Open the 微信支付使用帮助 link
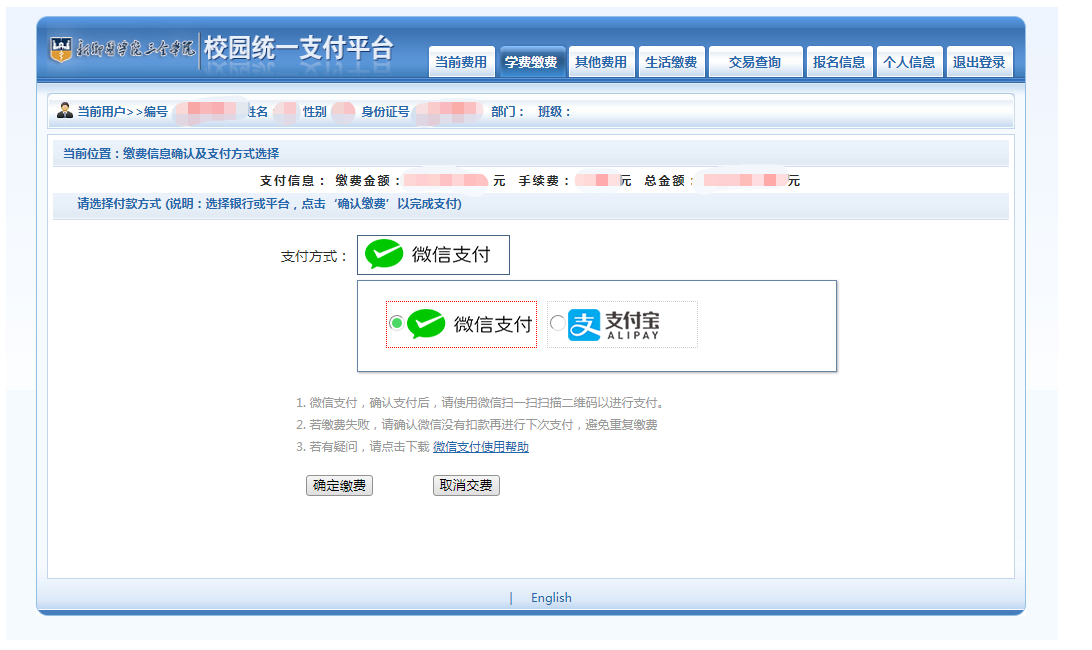 pos(481,447)
